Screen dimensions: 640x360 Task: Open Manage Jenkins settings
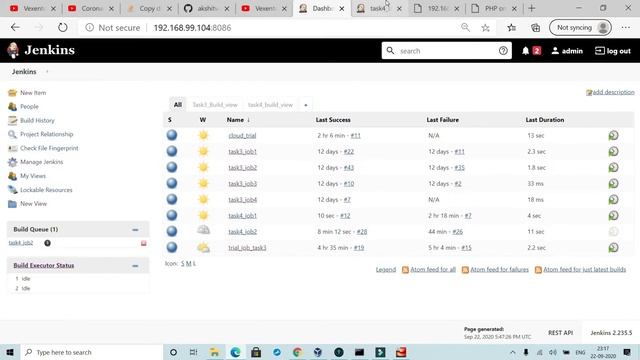click(x=42, y=162)
